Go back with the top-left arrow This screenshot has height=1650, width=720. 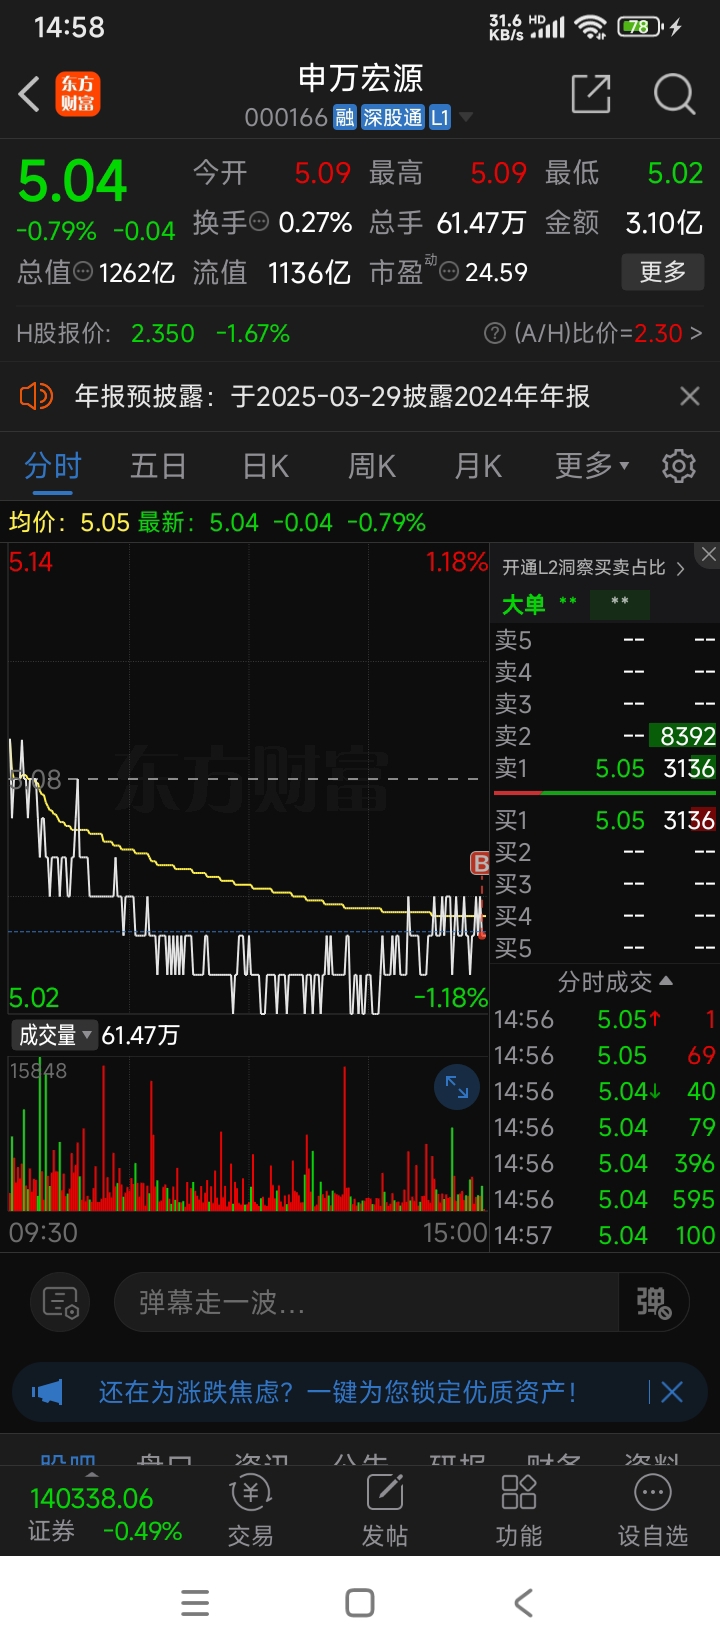29,95
